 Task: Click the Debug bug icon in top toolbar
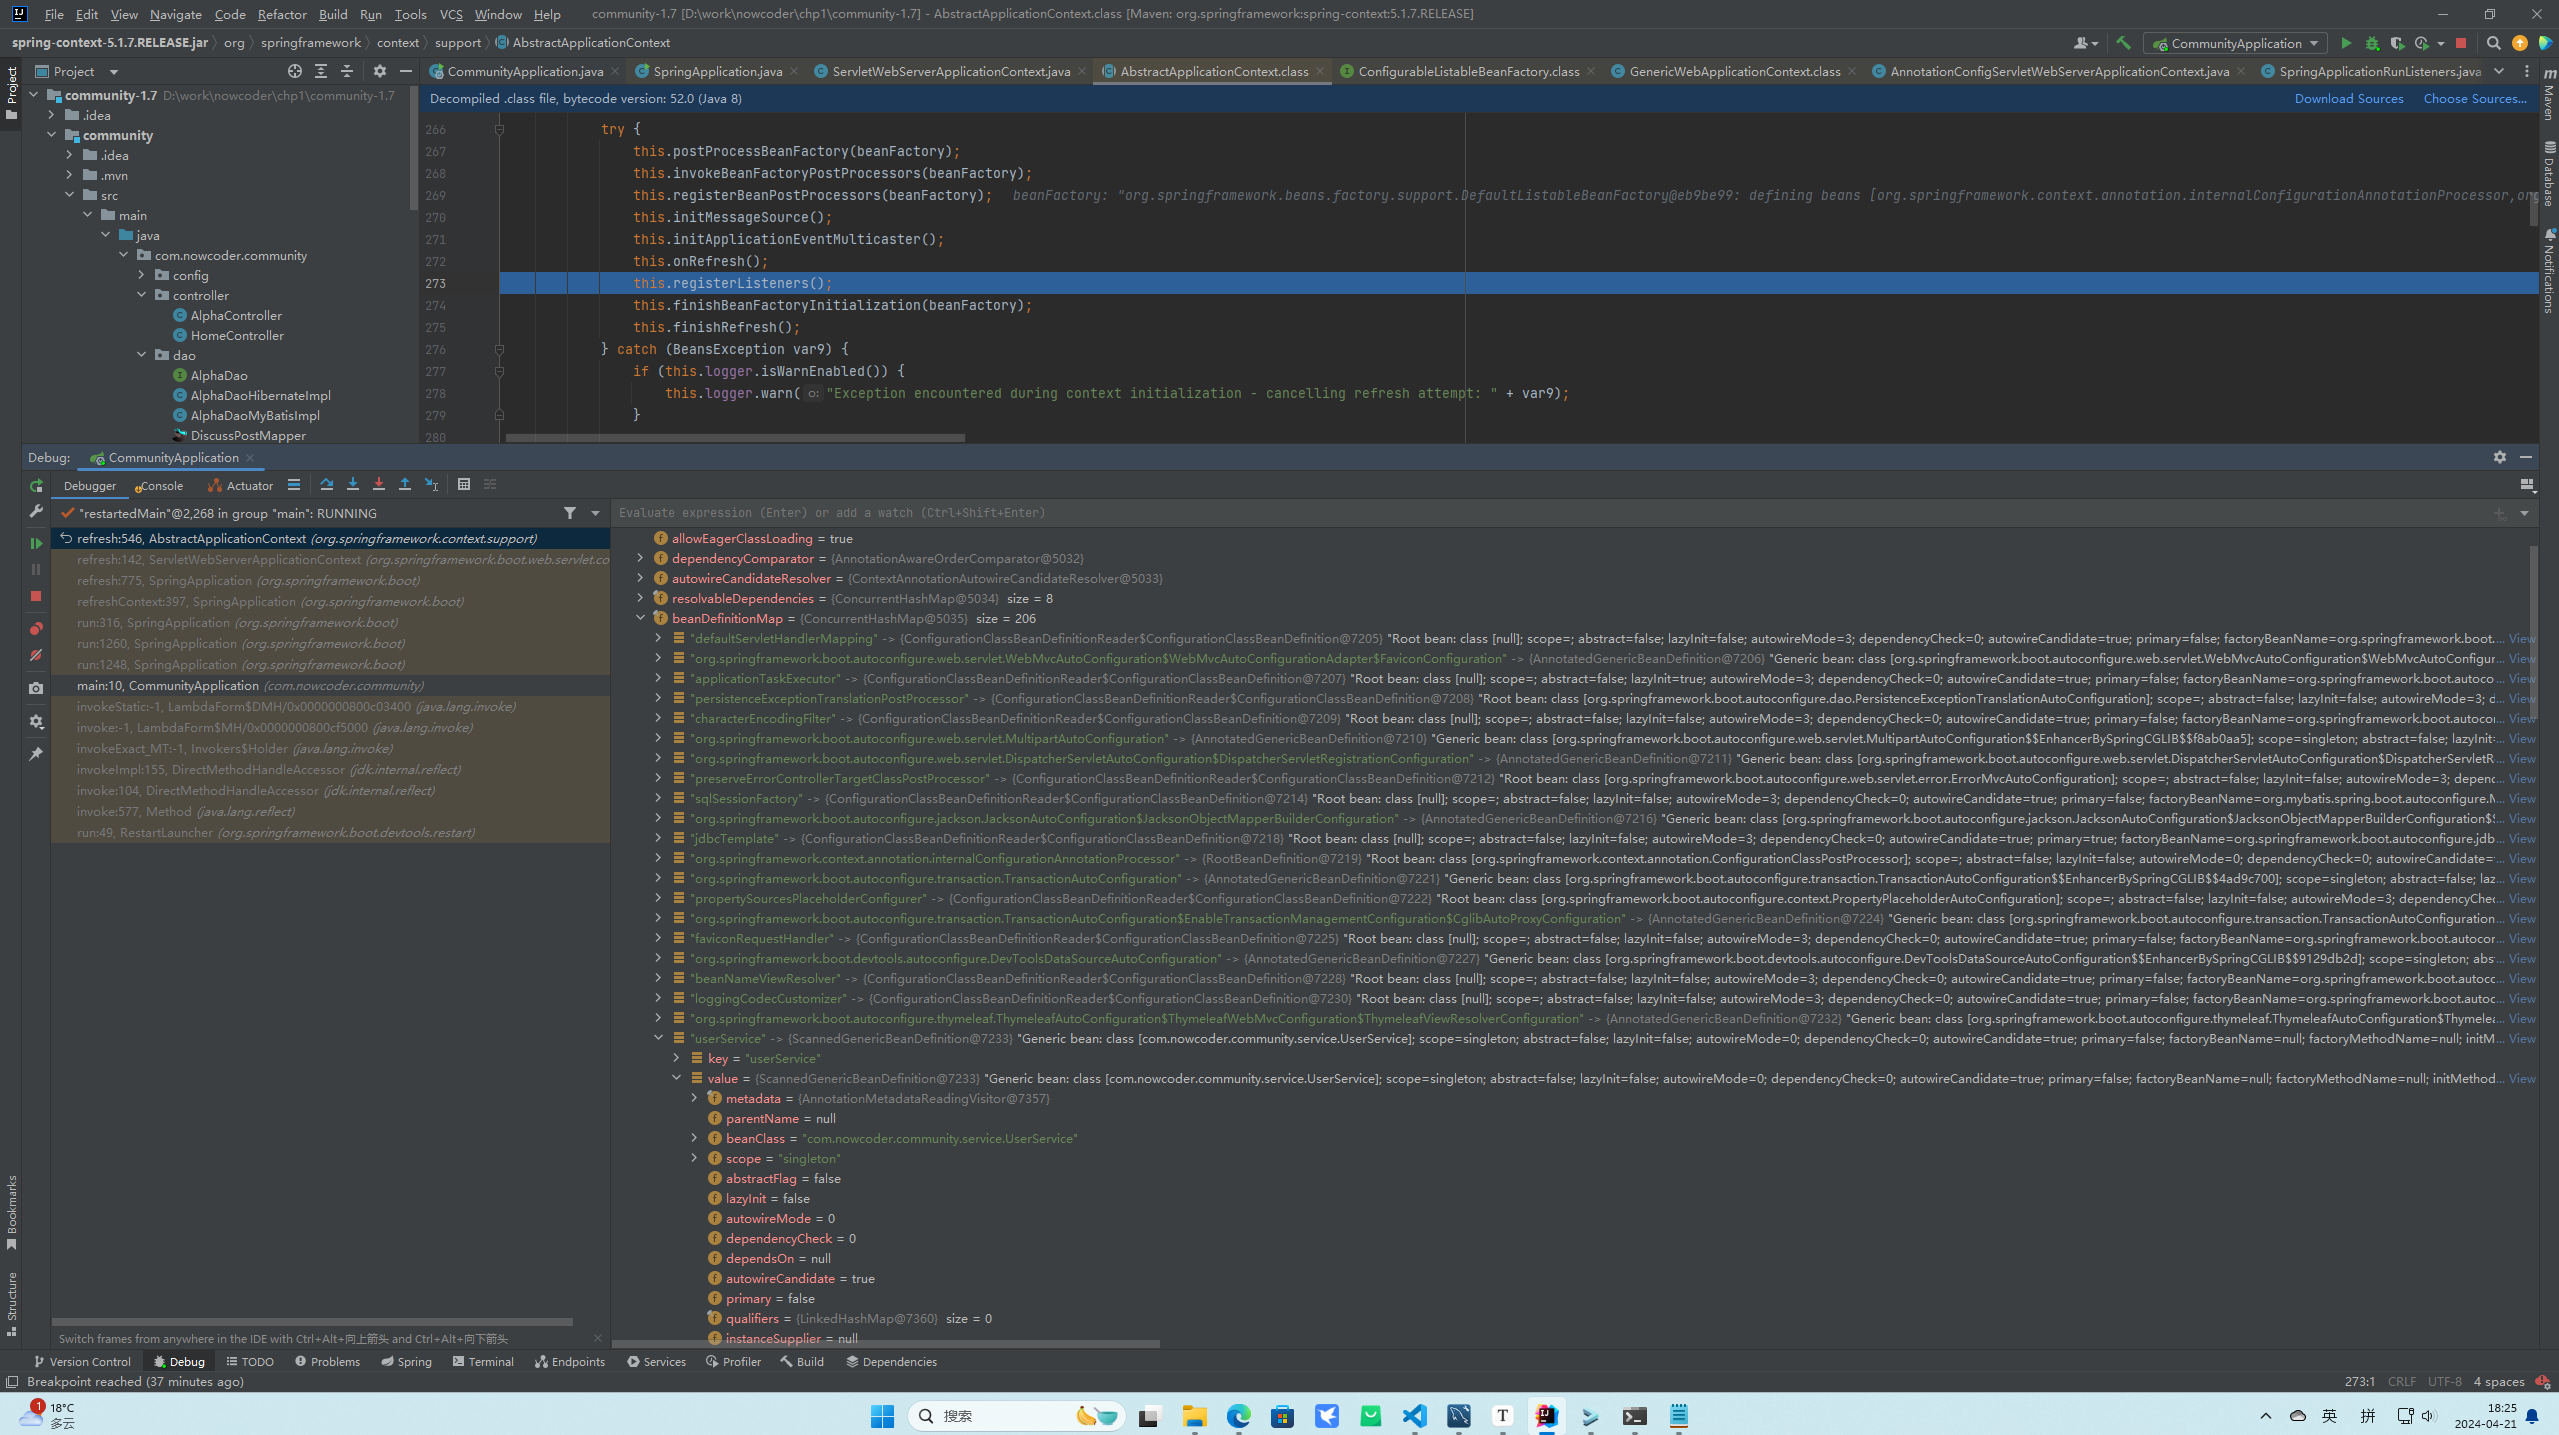[x=2372, y=43]
